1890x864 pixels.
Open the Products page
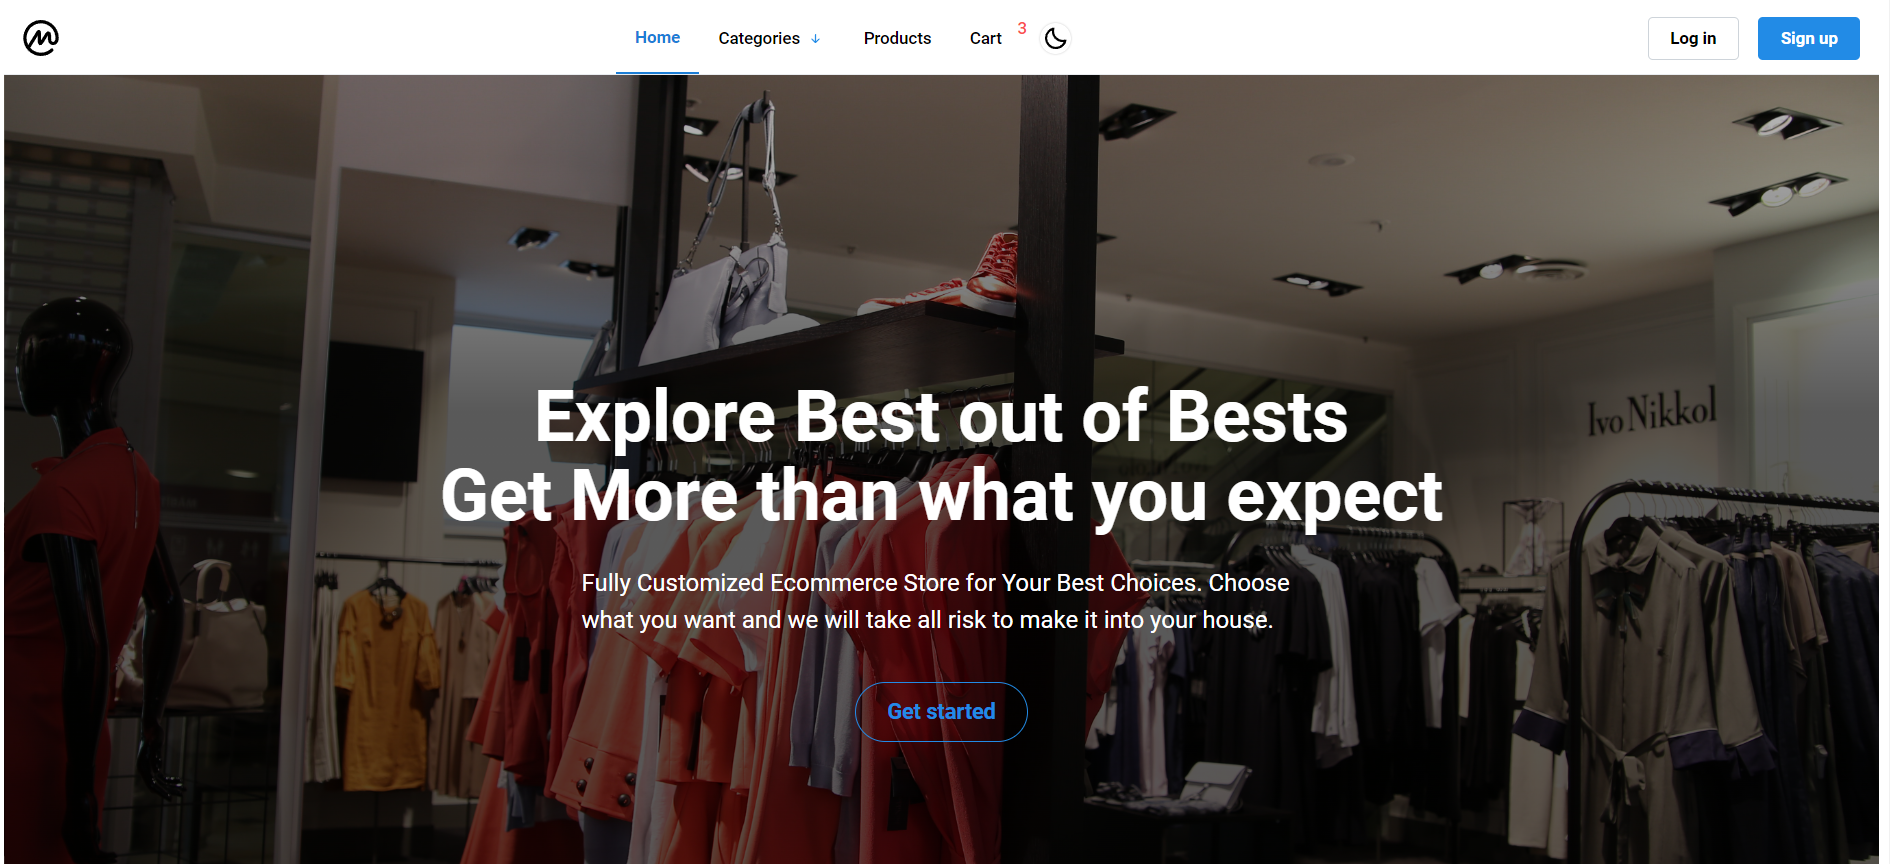click(897, 38)
